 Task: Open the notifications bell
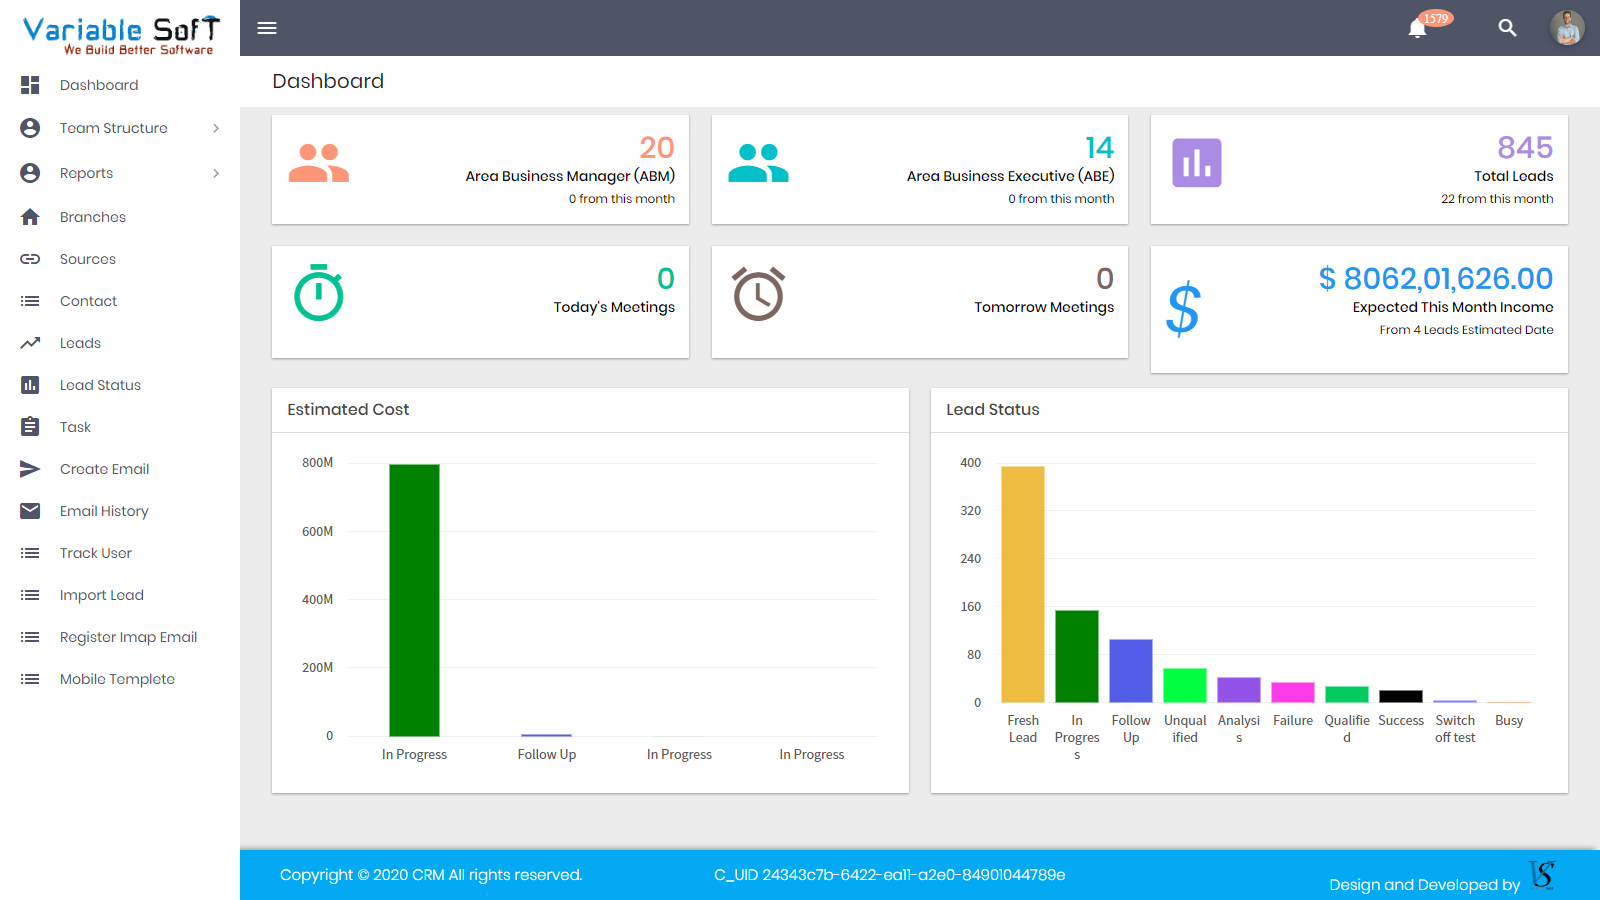[x=1417, y=28]
